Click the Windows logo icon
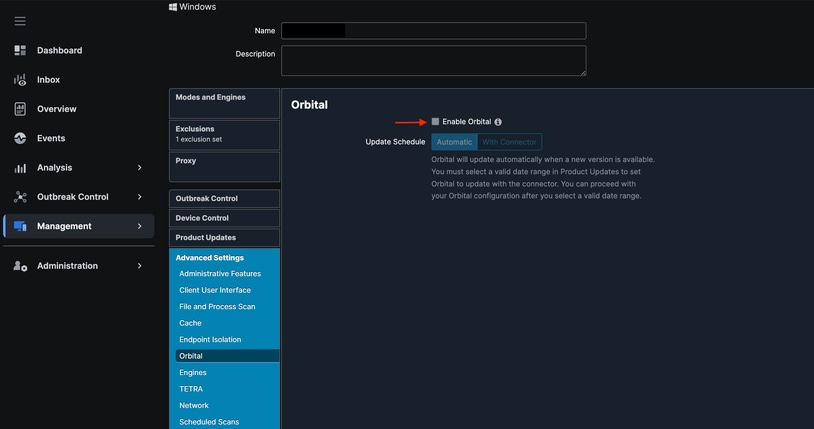The image size is (814, 429). pos(173,7)
